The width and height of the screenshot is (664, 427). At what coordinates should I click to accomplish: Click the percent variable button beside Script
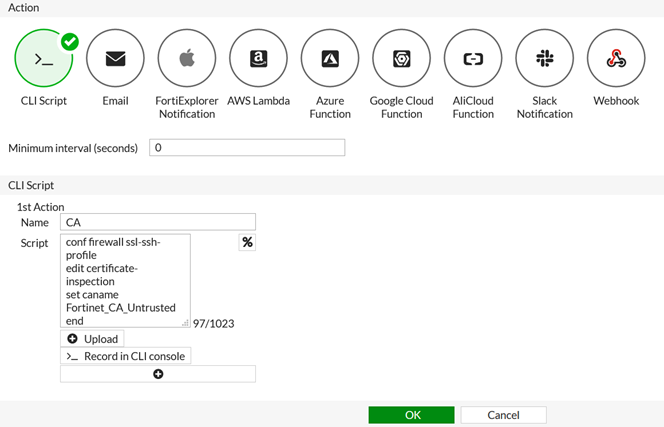point(247,243)
